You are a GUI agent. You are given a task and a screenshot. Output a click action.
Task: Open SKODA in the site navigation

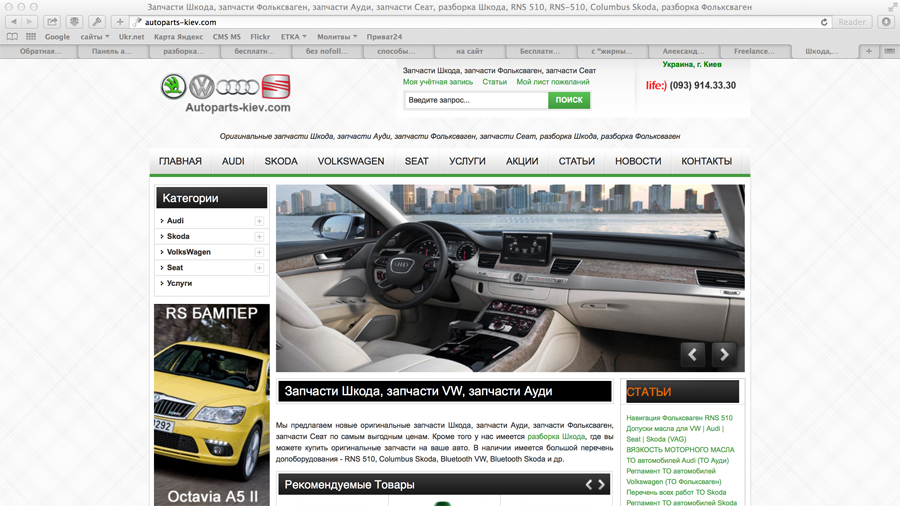[281, 161]
